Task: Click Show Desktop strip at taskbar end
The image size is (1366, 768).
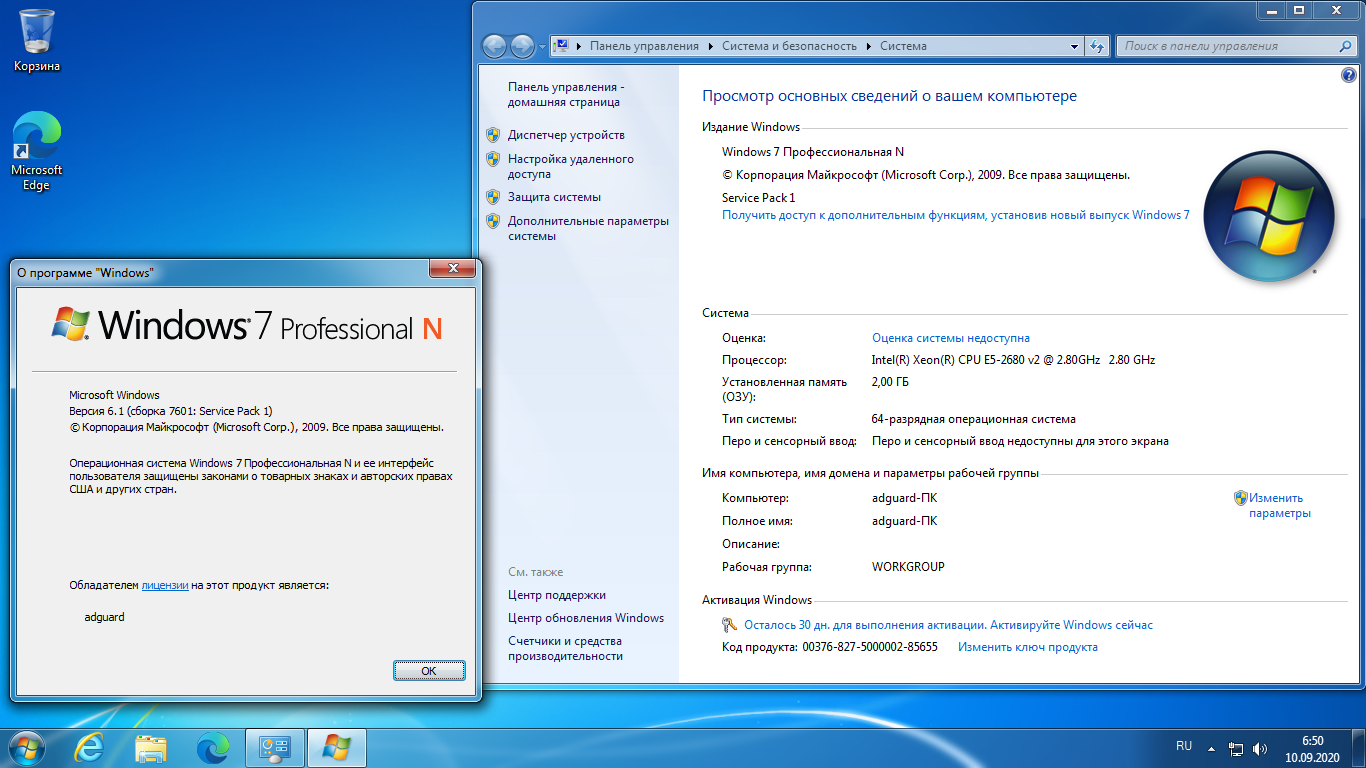Action: click(x=1359, y=748)
